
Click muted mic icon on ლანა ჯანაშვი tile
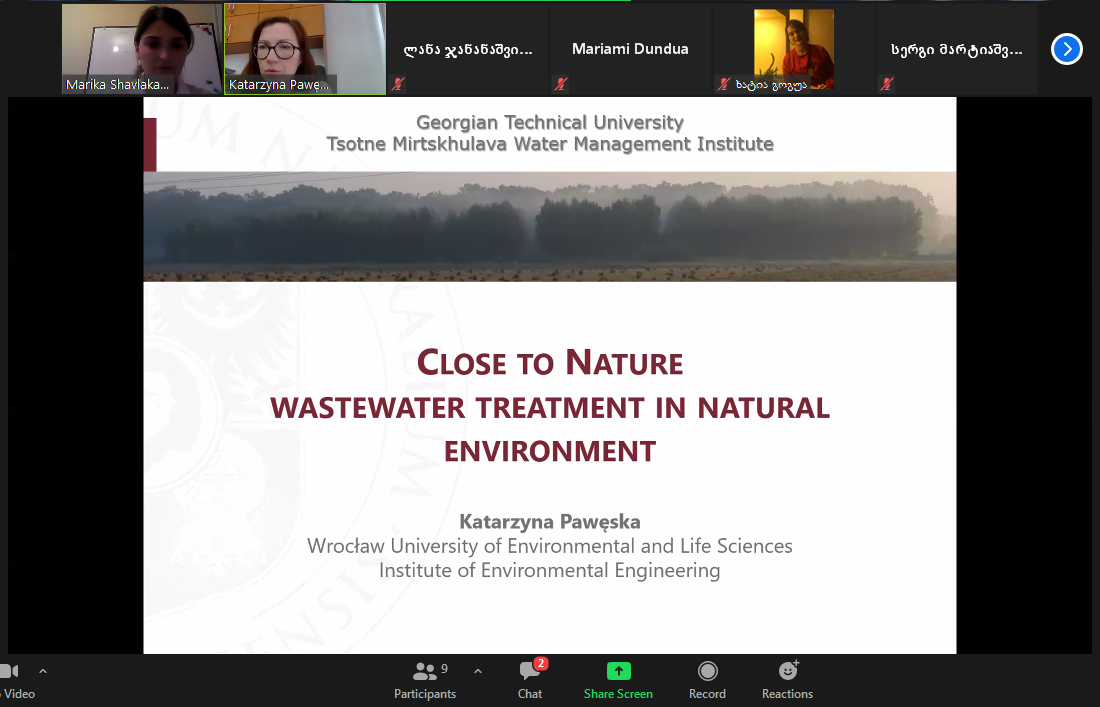[x=398, y=84]
